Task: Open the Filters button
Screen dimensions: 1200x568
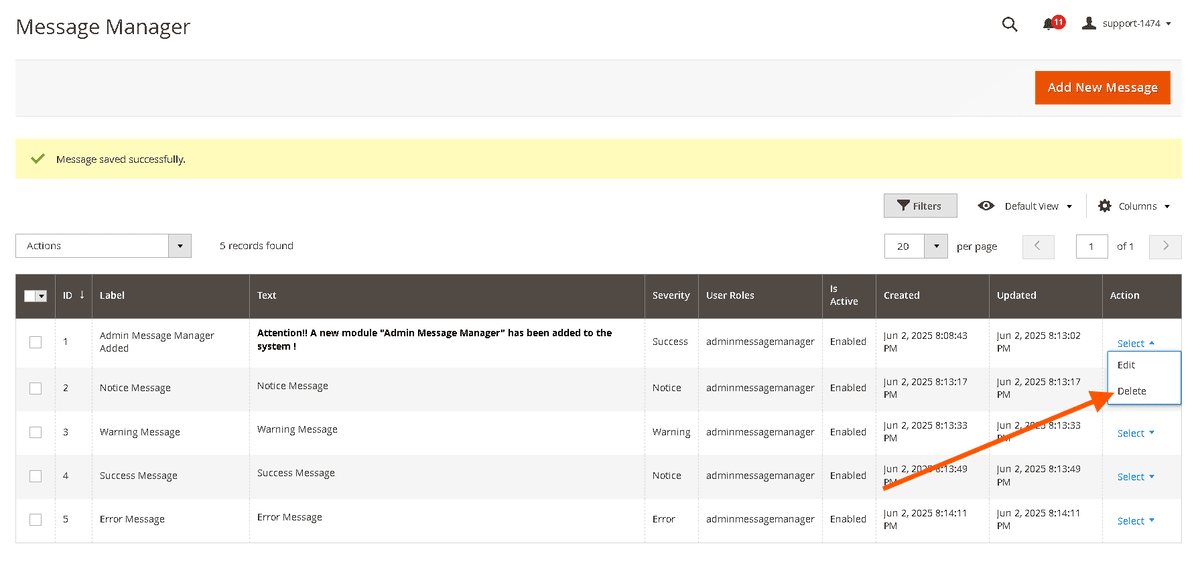Action: (919, 206)
